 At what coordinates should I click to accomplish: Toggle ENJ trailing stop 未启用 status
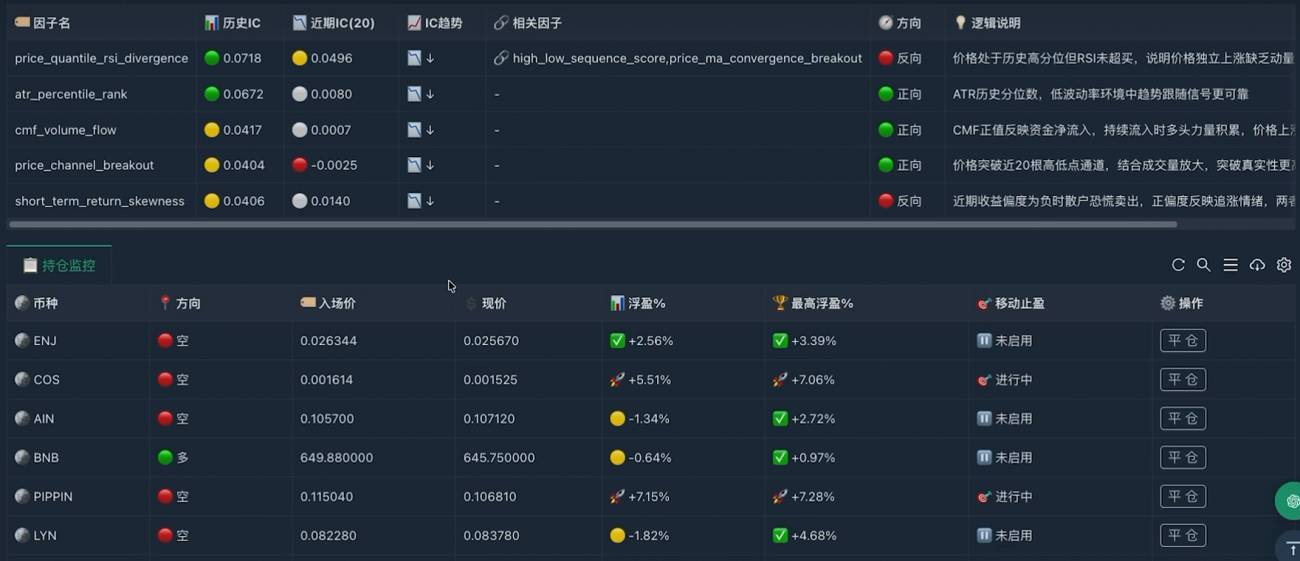coord(1004,341)
